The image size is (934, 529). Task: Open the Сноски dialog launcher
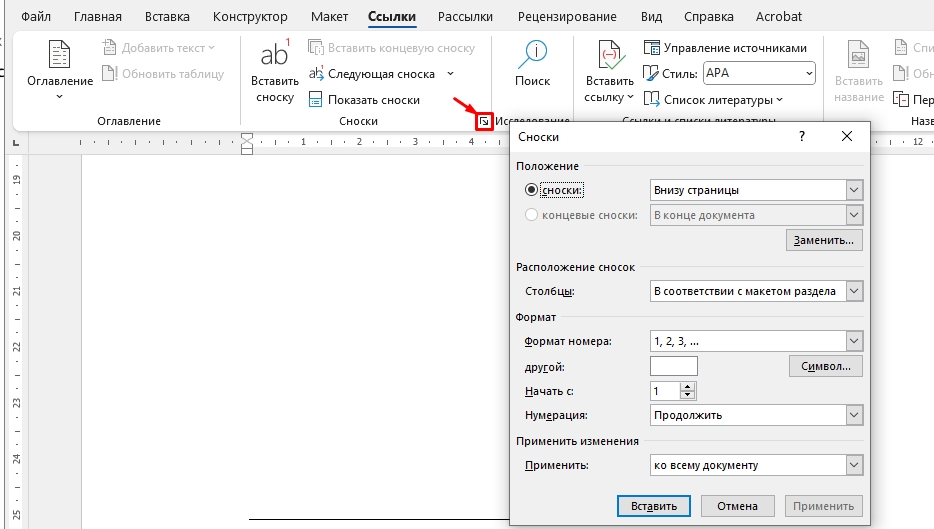[484, 122]
